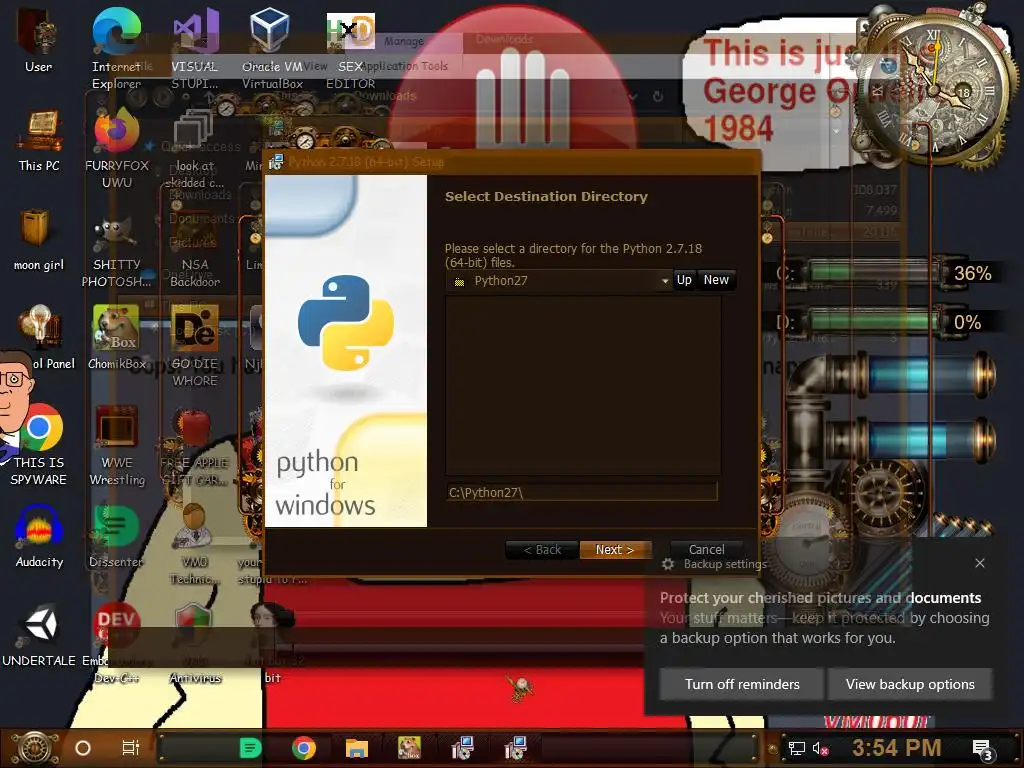Click the Up directory button
This screenshot has height=768, width=1024.
coord(684,280)
